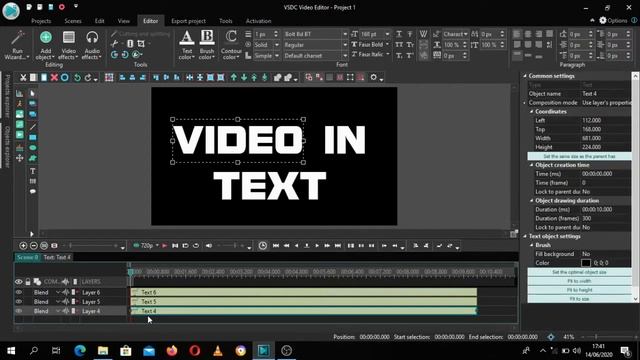Select the line drawing tool
Screen dimensions: 640x360
click(x=33, y=127)
